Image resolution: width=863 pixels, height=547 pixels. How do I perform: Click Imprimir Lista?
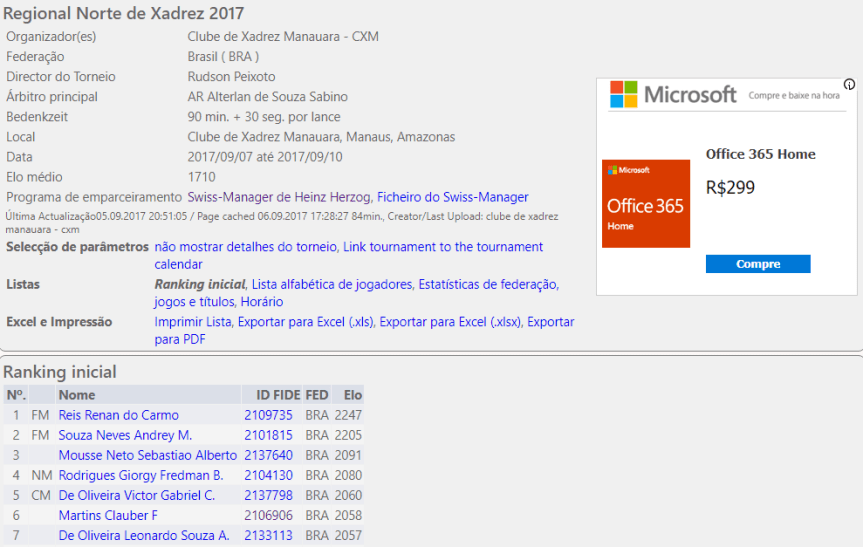click(x=193, y=322)
